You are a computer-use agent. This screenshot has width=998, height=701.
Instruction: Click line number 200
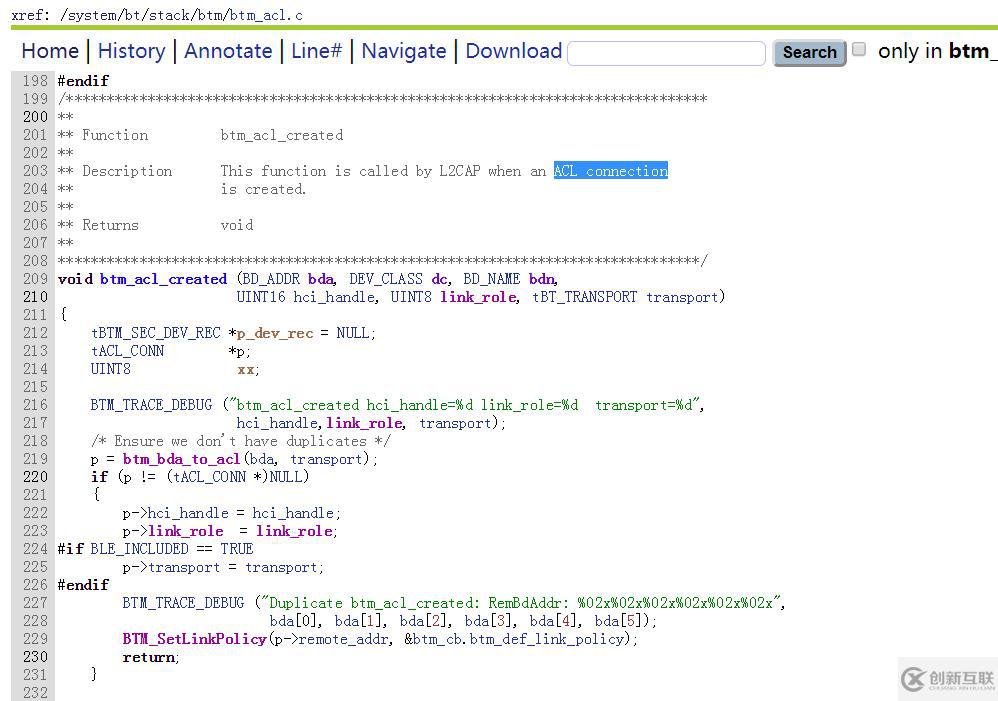(x=35, y=117)
